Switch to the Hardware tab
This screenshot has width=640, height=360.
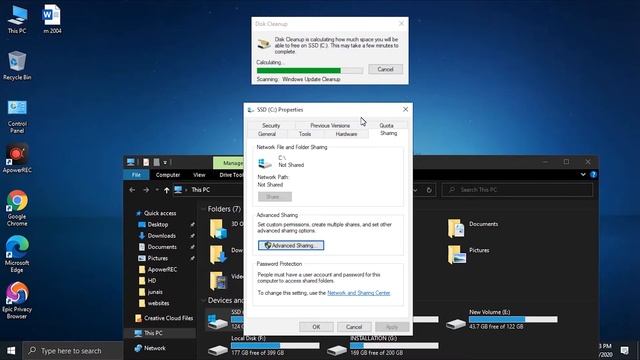point(346,134)
